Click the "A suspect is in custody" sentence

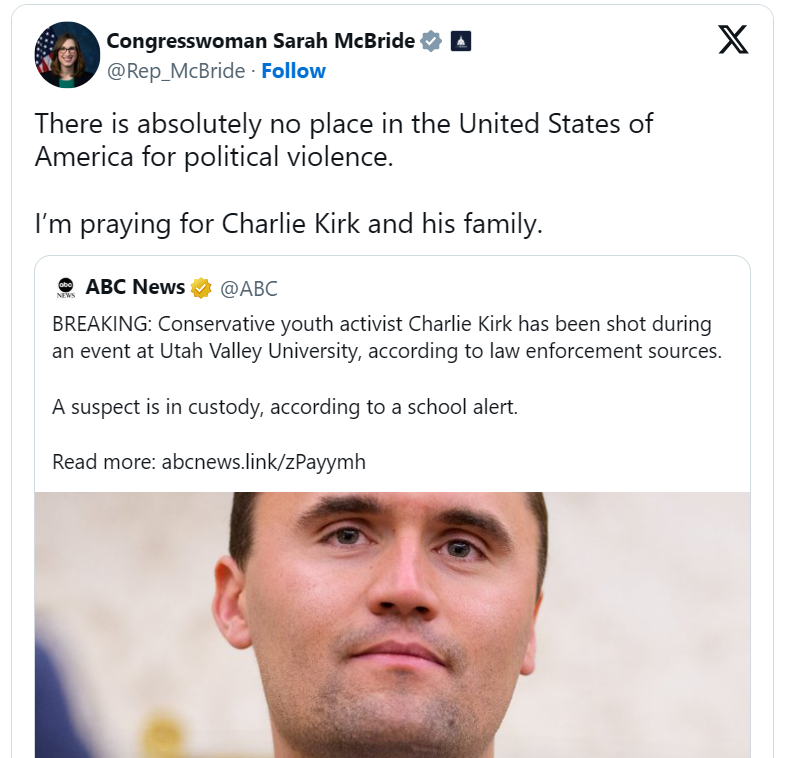[x=285, y=408]
